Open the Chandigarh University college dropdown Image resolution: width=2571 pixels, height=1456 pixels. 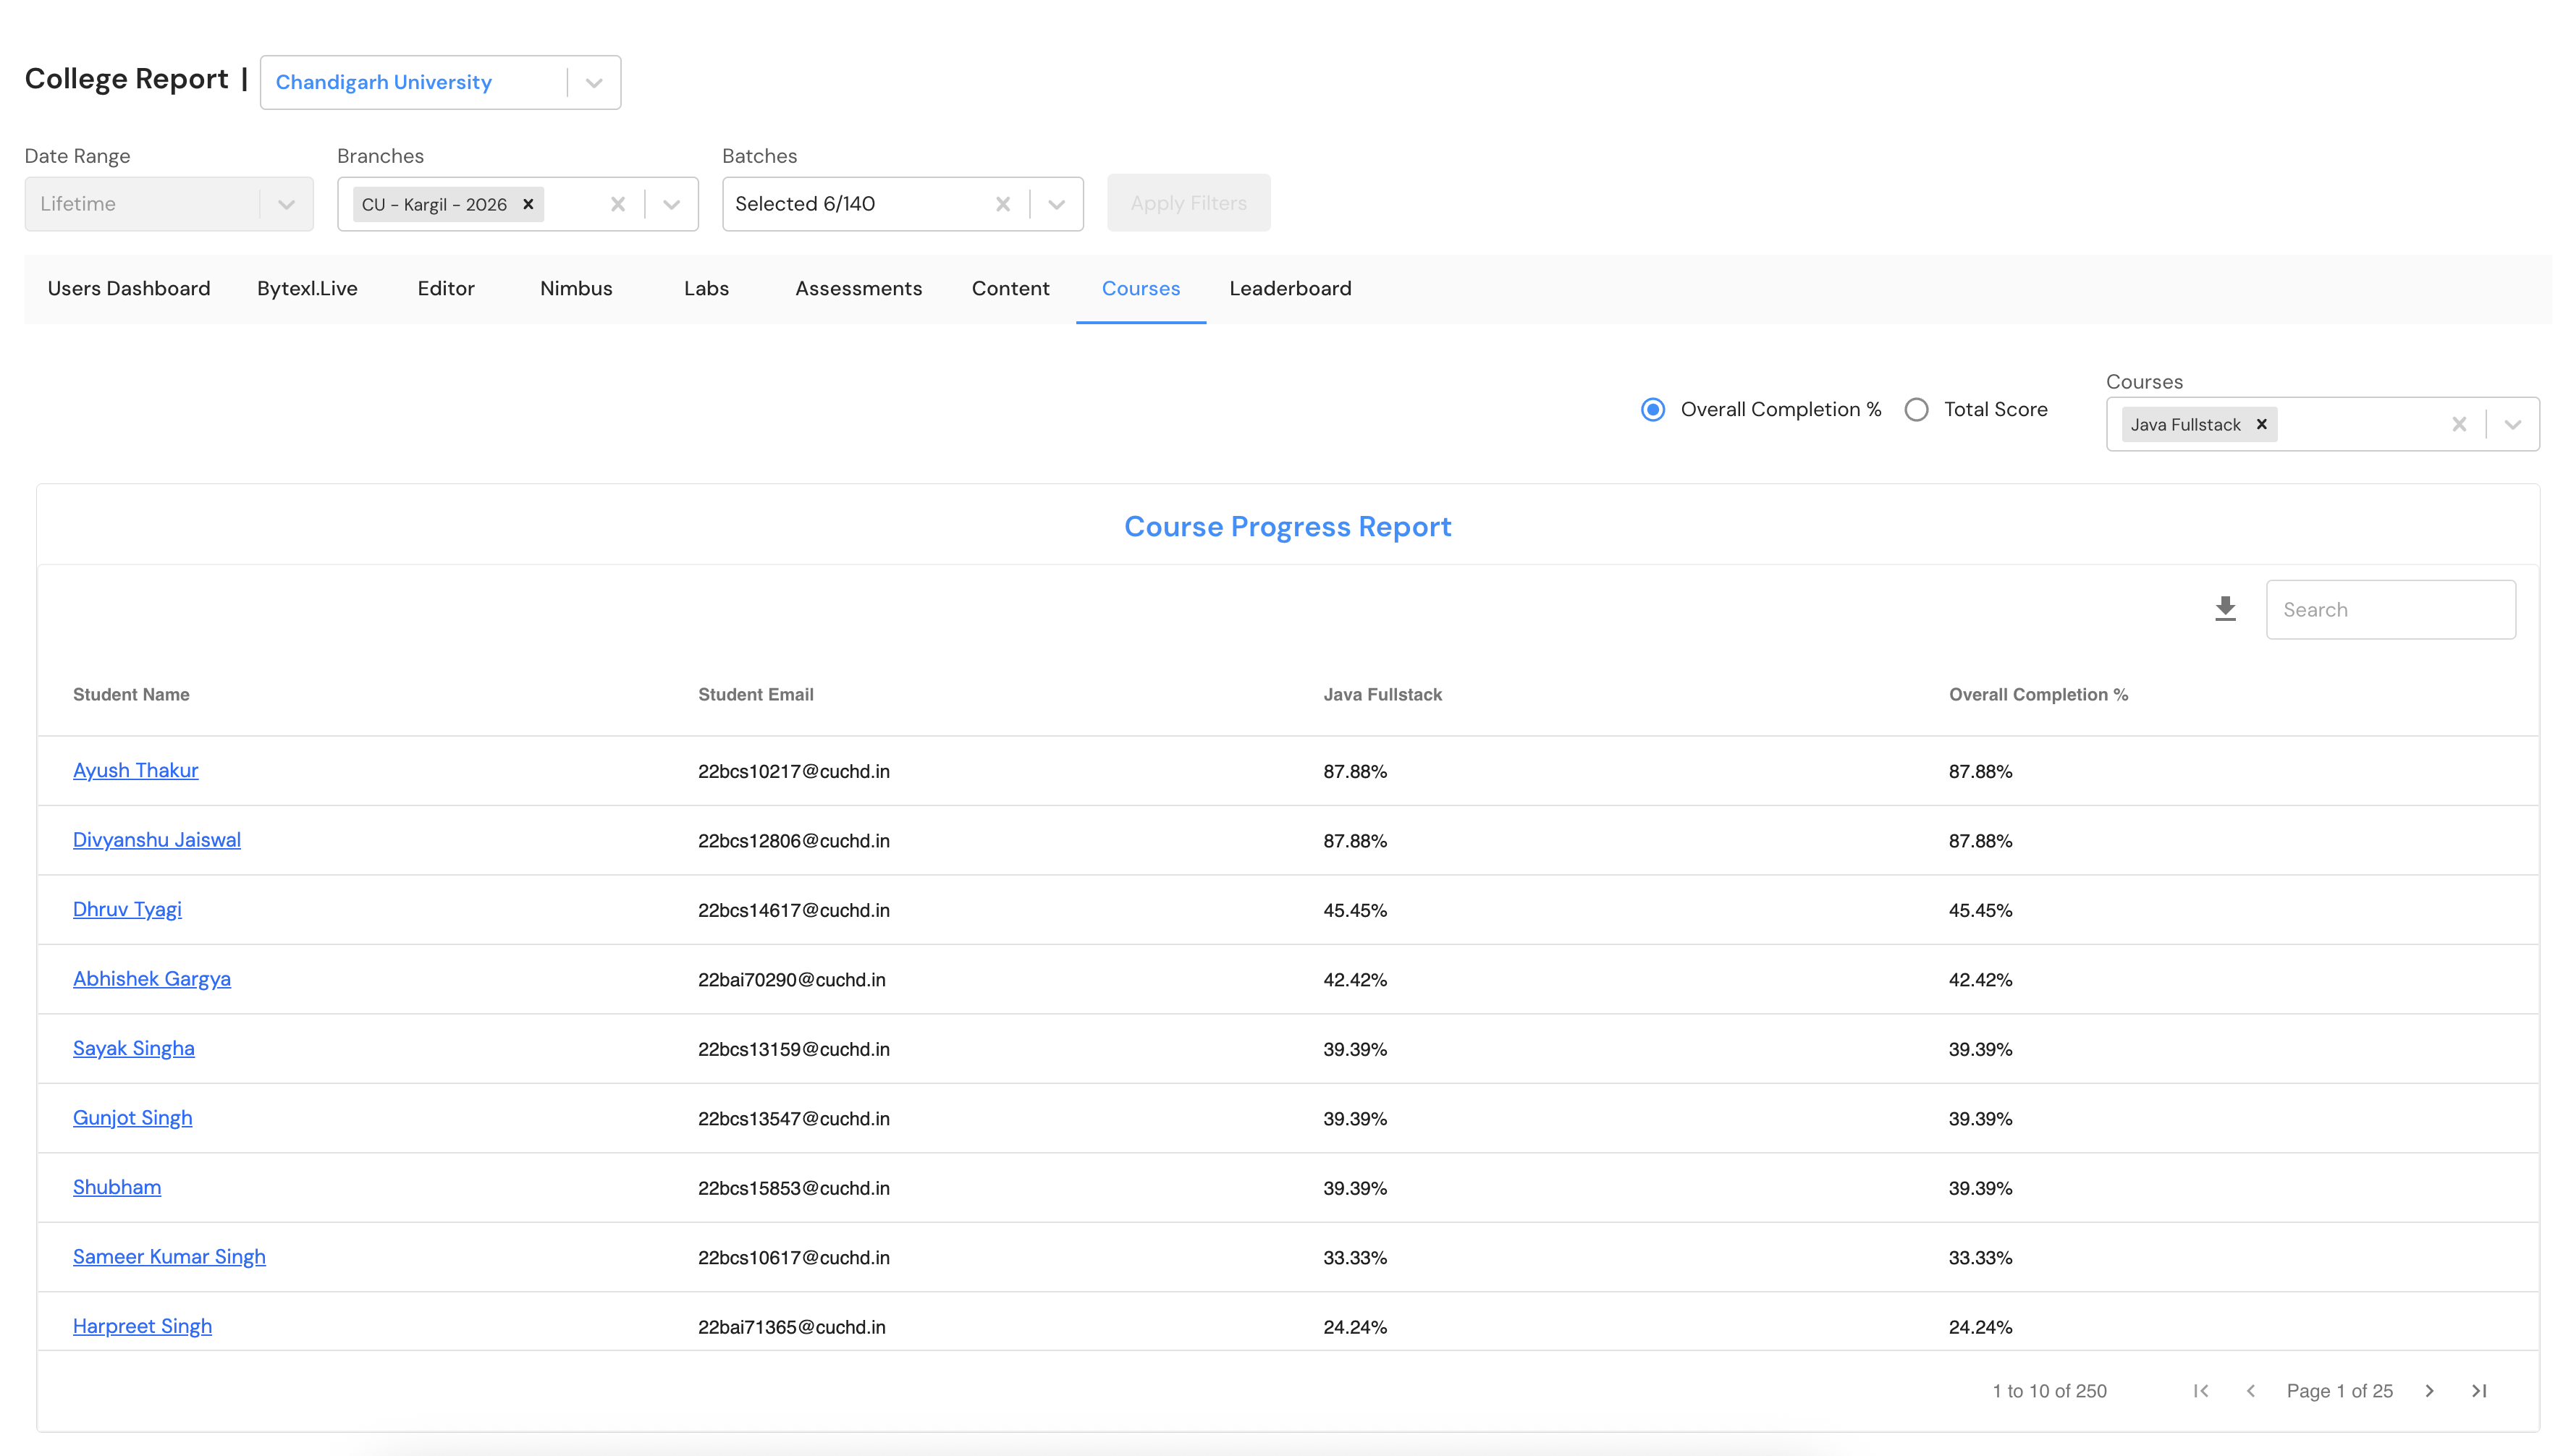click(594, 82)
